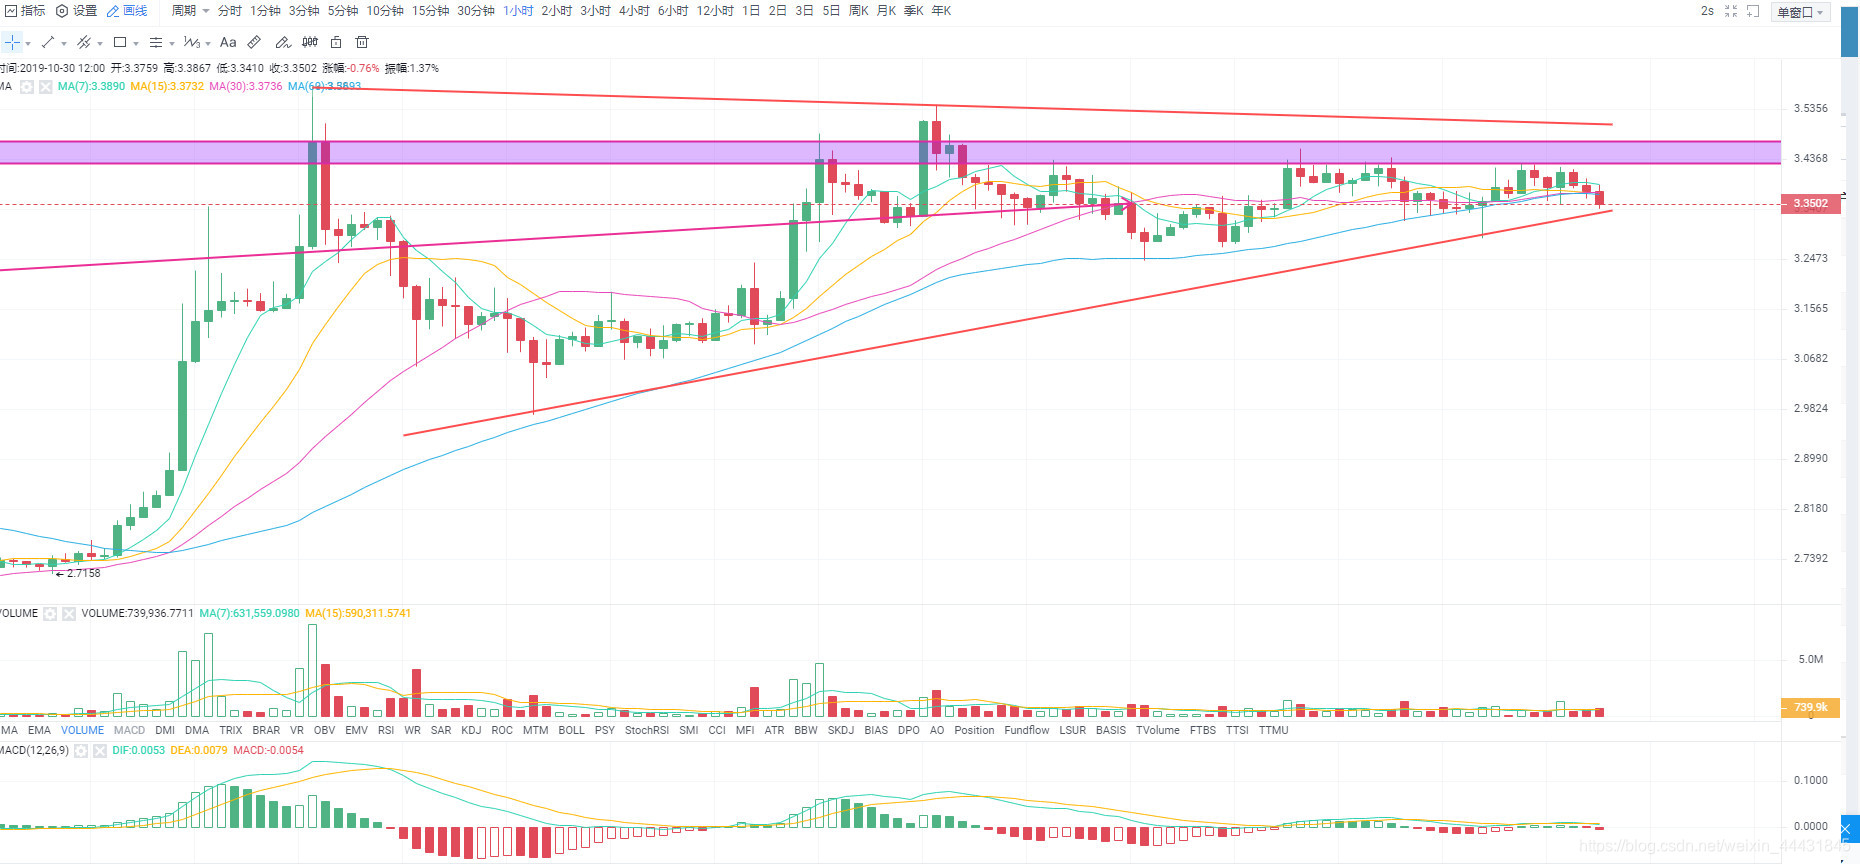Click the eraser pencil tool icon

coord(283,42)
